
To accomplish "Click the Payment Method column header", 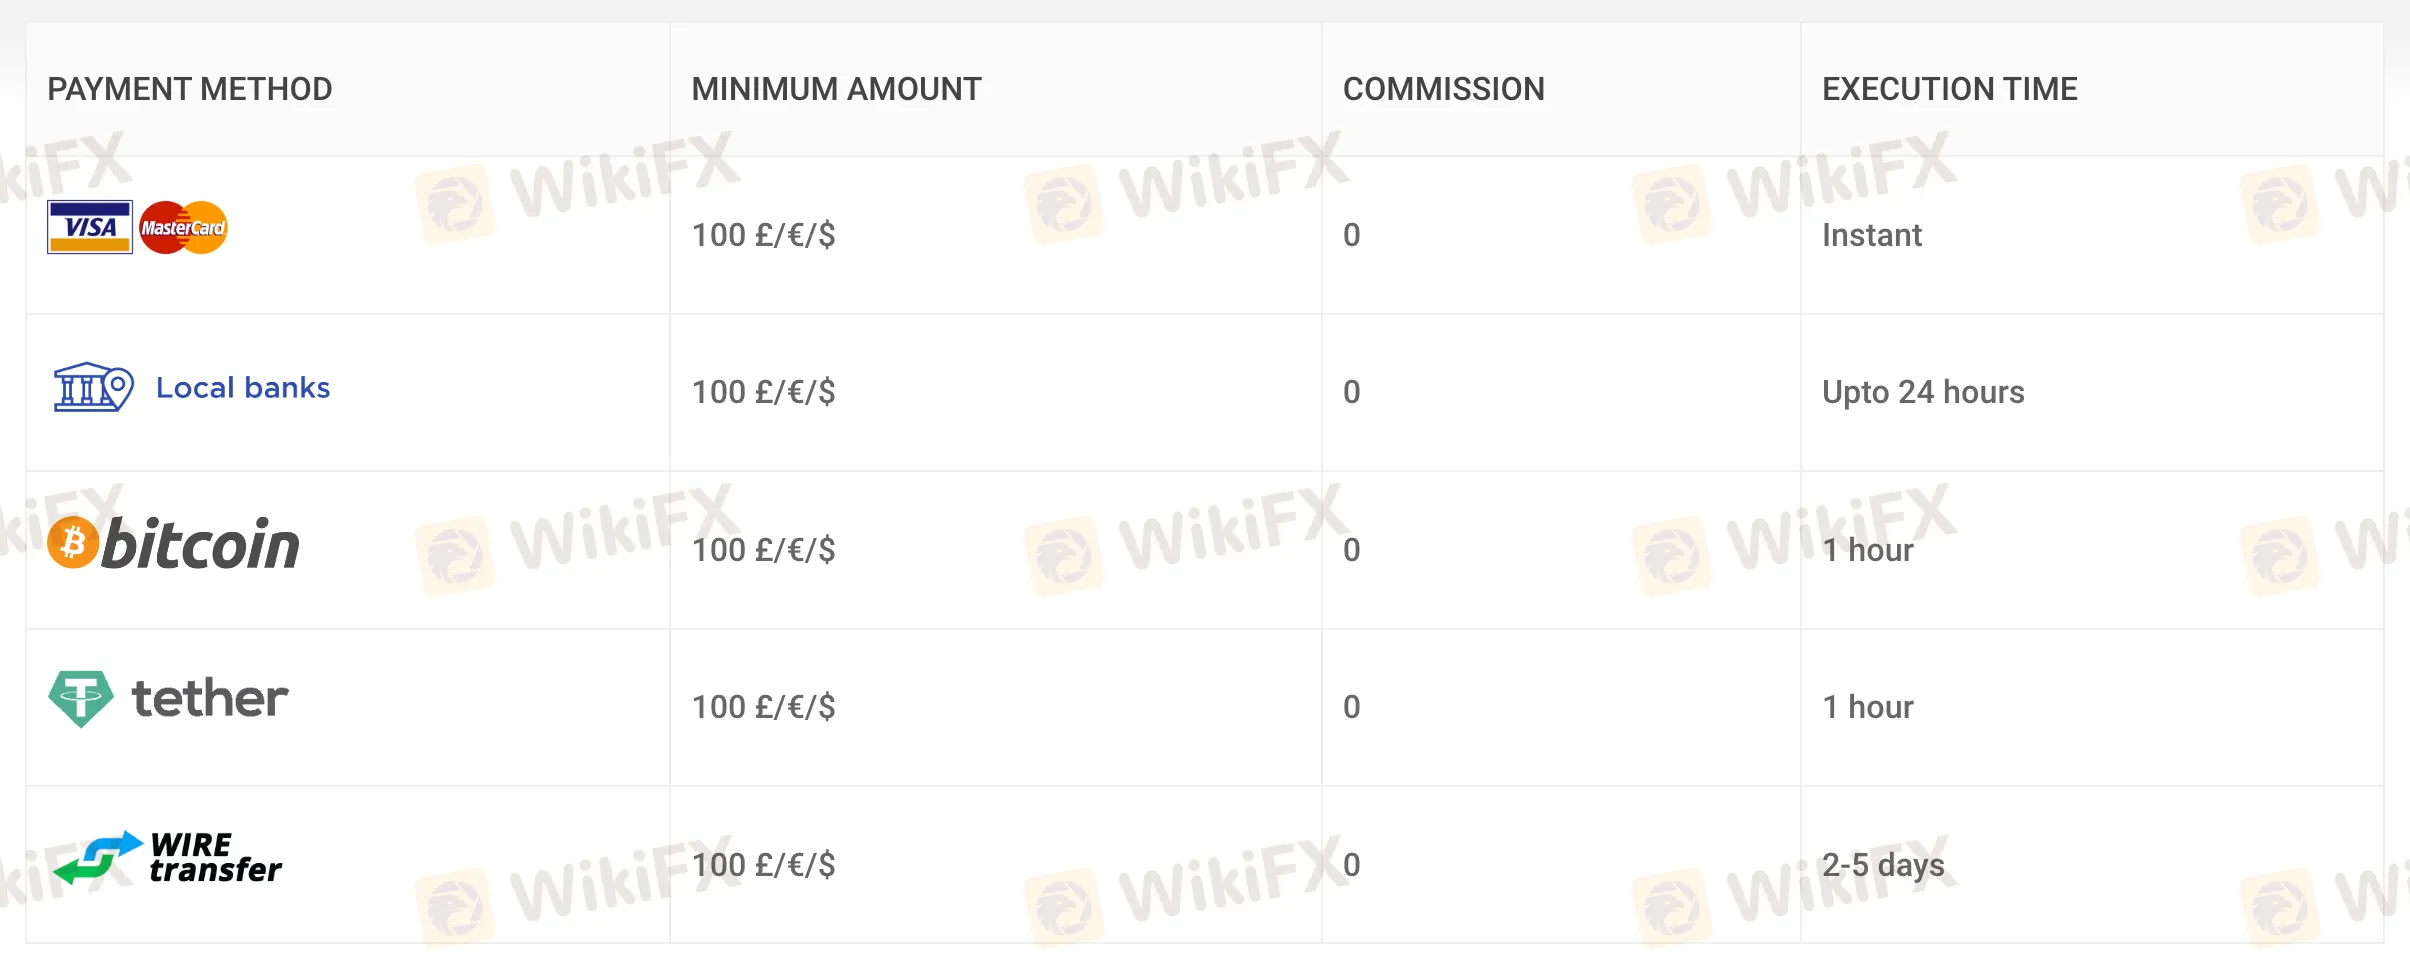I will click(190, 89).
